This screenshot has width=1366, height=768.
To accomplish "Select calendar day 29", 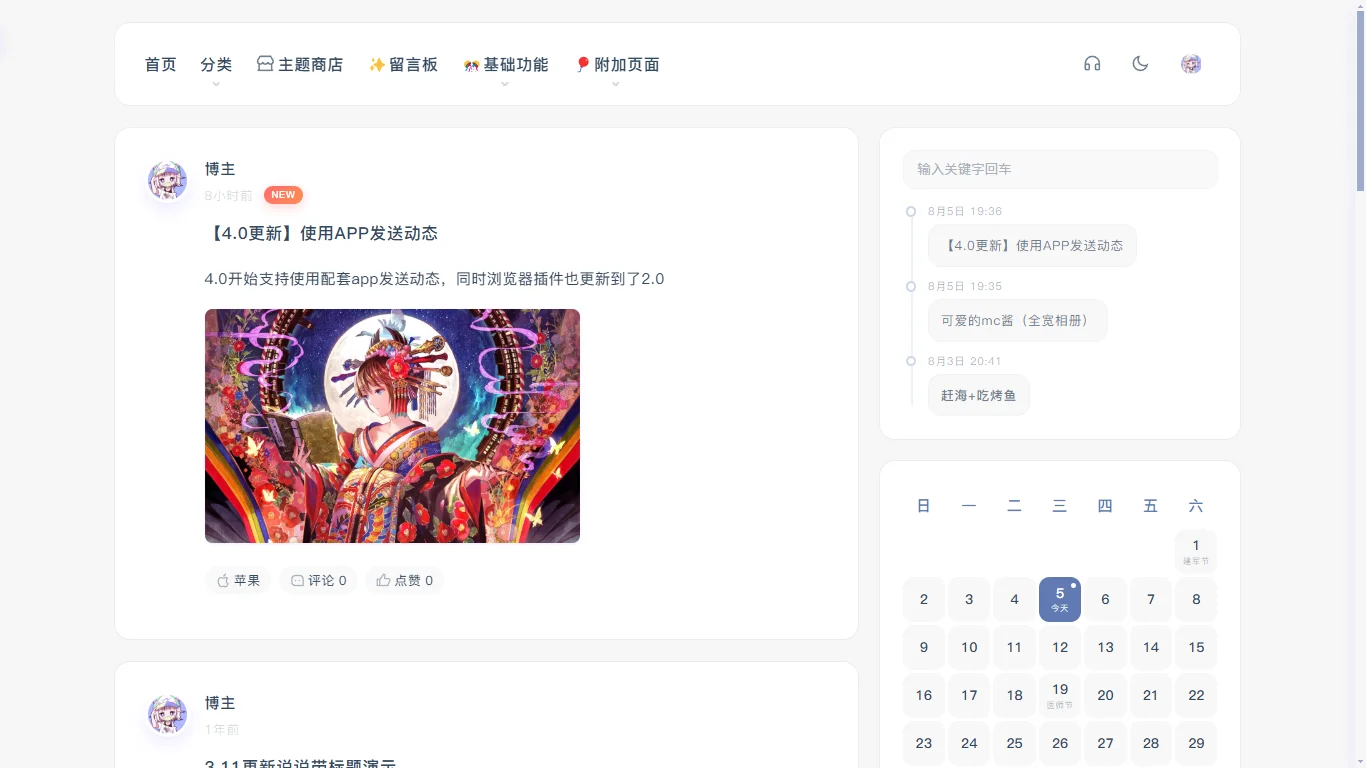I will pos(1196,743).
